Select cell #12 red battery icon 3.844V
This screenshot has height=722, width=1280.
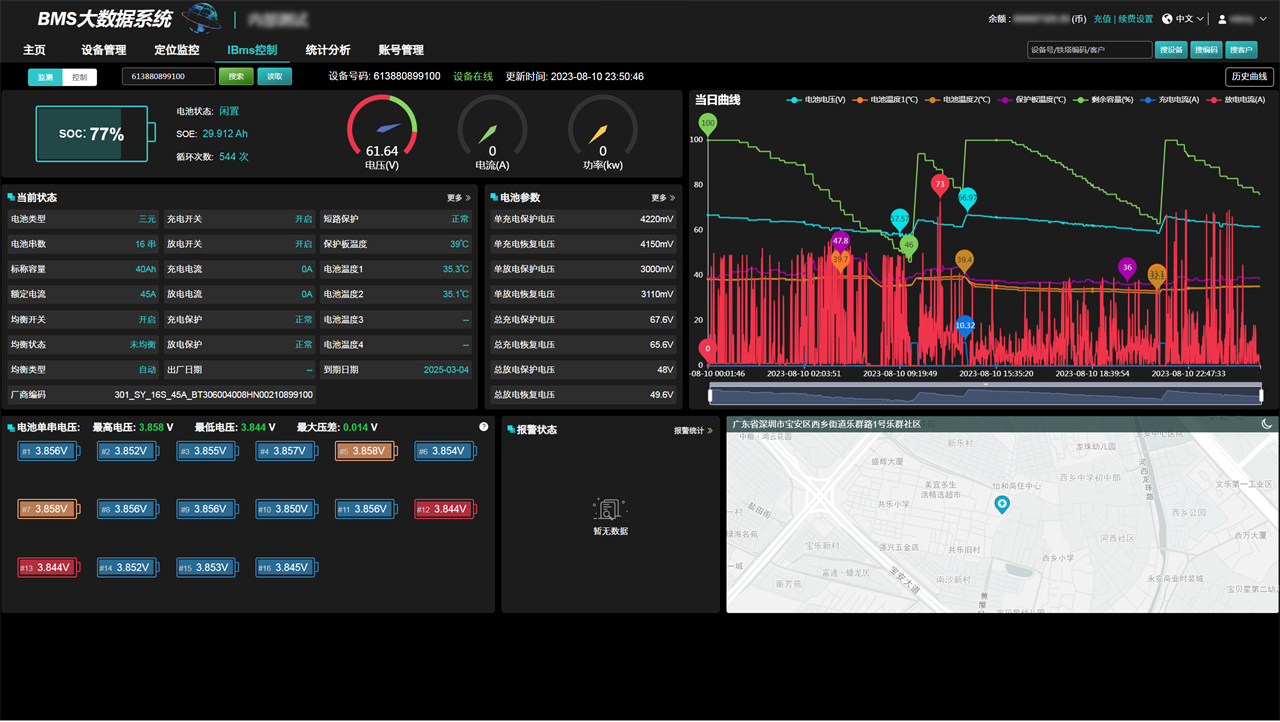445,509
